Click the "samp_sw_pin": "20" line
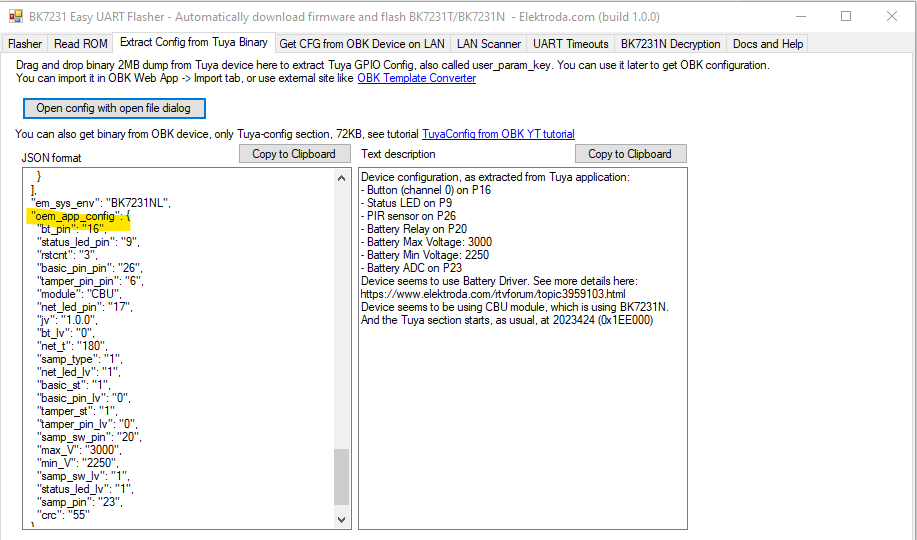The height and width of the screenshot is (540, 917). 89,437
